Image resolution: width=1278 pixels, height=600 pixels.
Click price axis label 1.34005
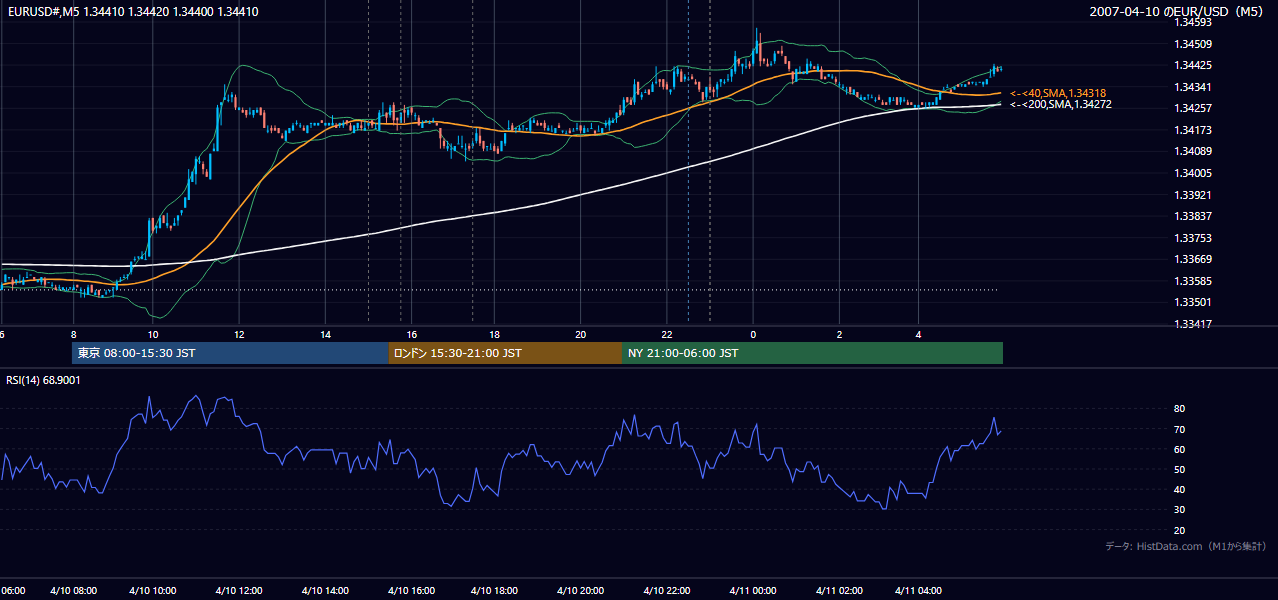[x=1193, y=173]
